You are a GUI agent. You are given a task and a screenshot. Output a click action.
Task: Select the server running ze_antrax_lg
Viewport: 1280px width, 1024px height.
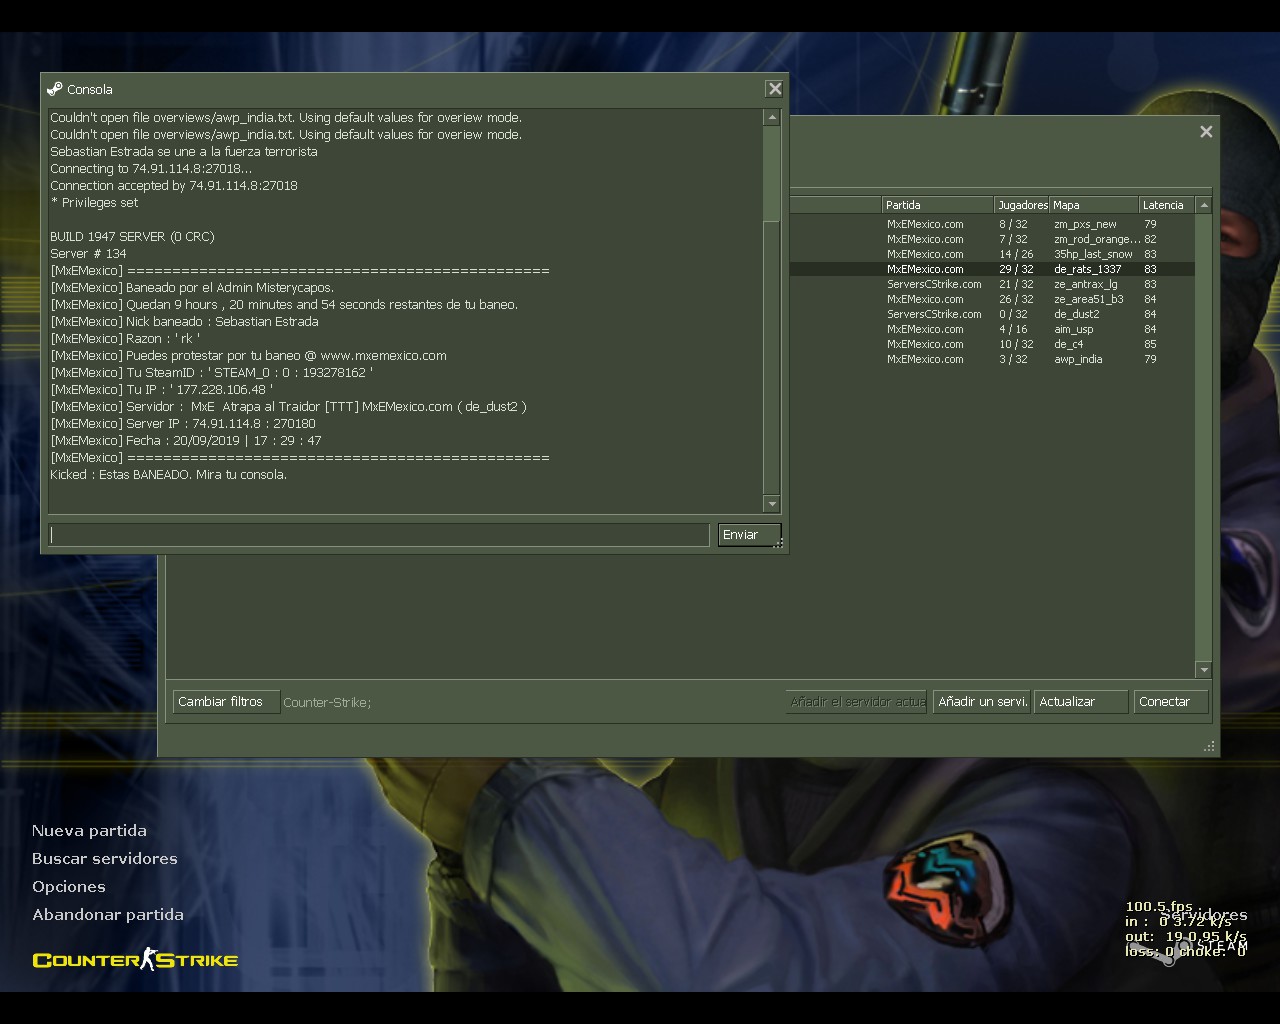[992, 284]
